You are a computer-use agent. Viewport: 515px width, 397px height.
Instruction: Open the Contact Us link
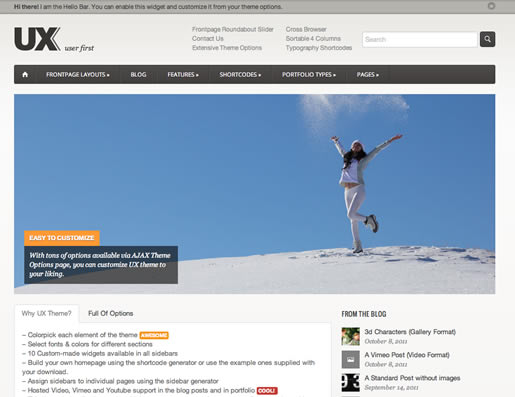[x=208, y=39]
